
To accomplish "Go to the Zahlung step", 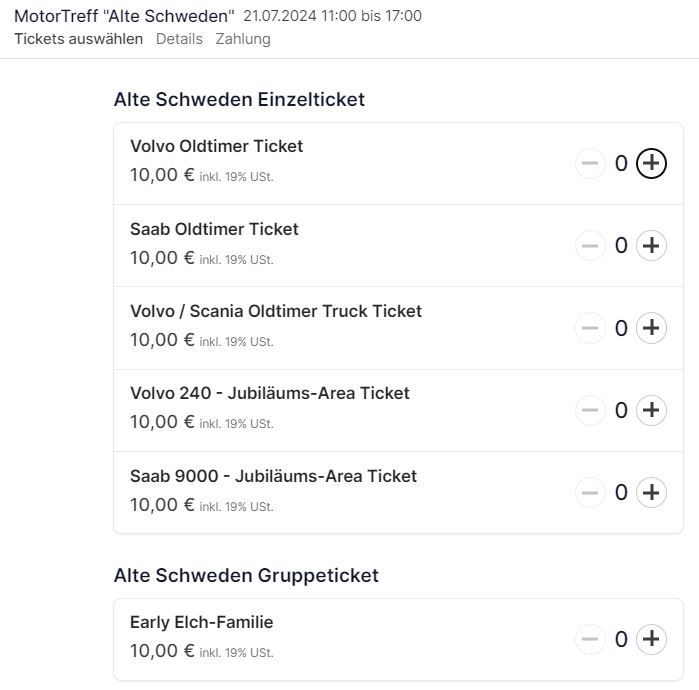I will coord(243,39).
